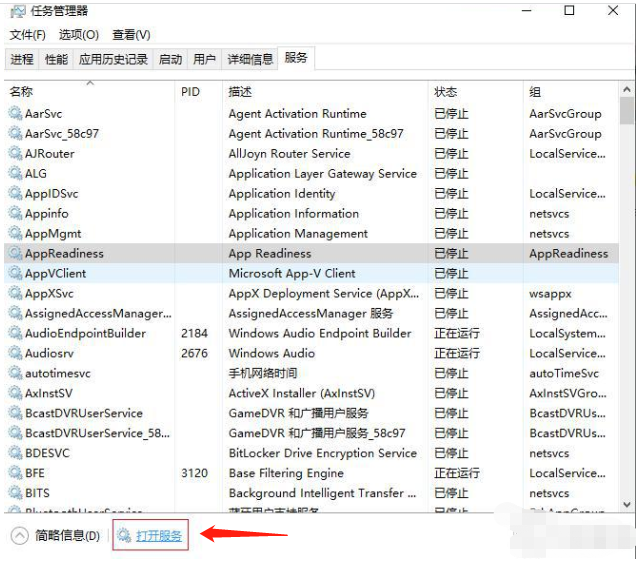Viewport: 636px width, 562px height.
Task: Click the Task Manager title bar icon
Action: point(17,11)
